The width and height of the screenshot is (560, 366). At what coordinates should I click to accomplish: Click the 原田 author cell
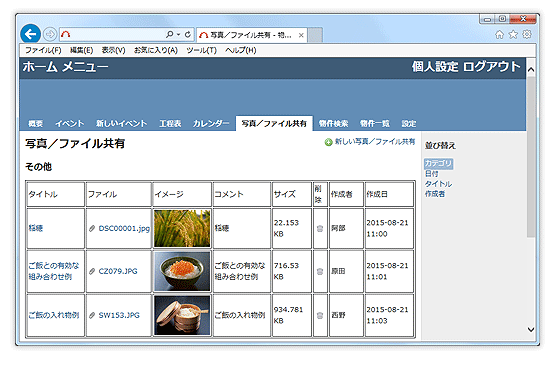346,271
